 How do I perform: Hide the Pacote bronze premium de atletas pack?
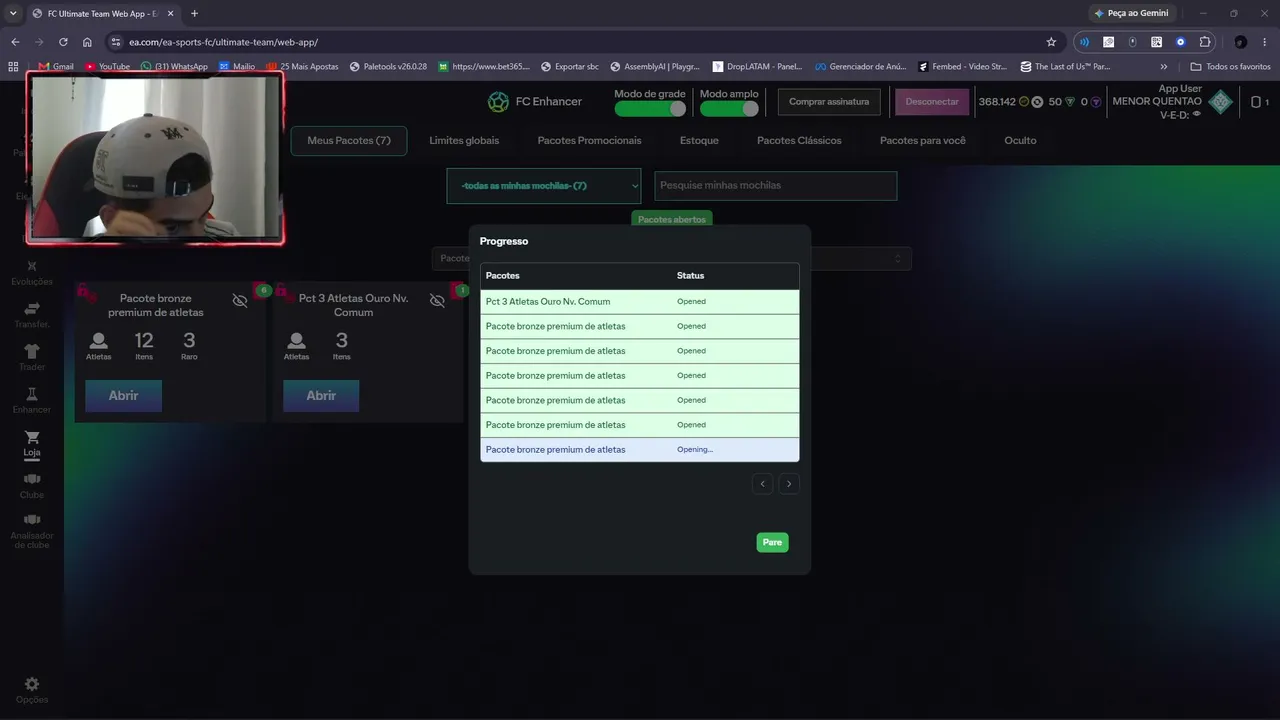tap(240, 301)
